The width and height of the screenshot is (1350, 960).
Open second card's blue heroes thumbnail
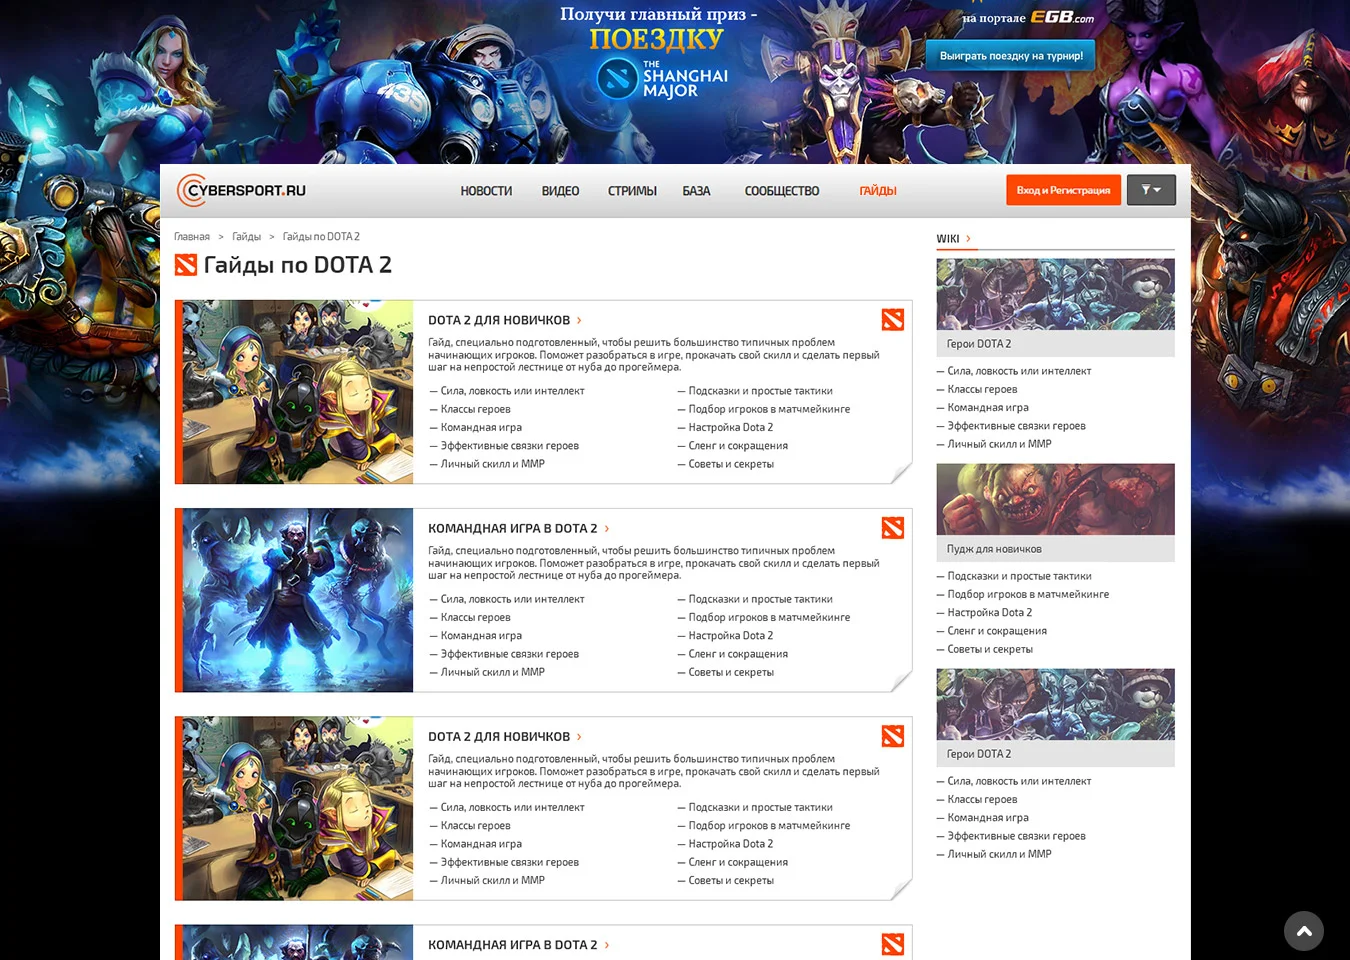pyautogui.click(x=297, y=600)
